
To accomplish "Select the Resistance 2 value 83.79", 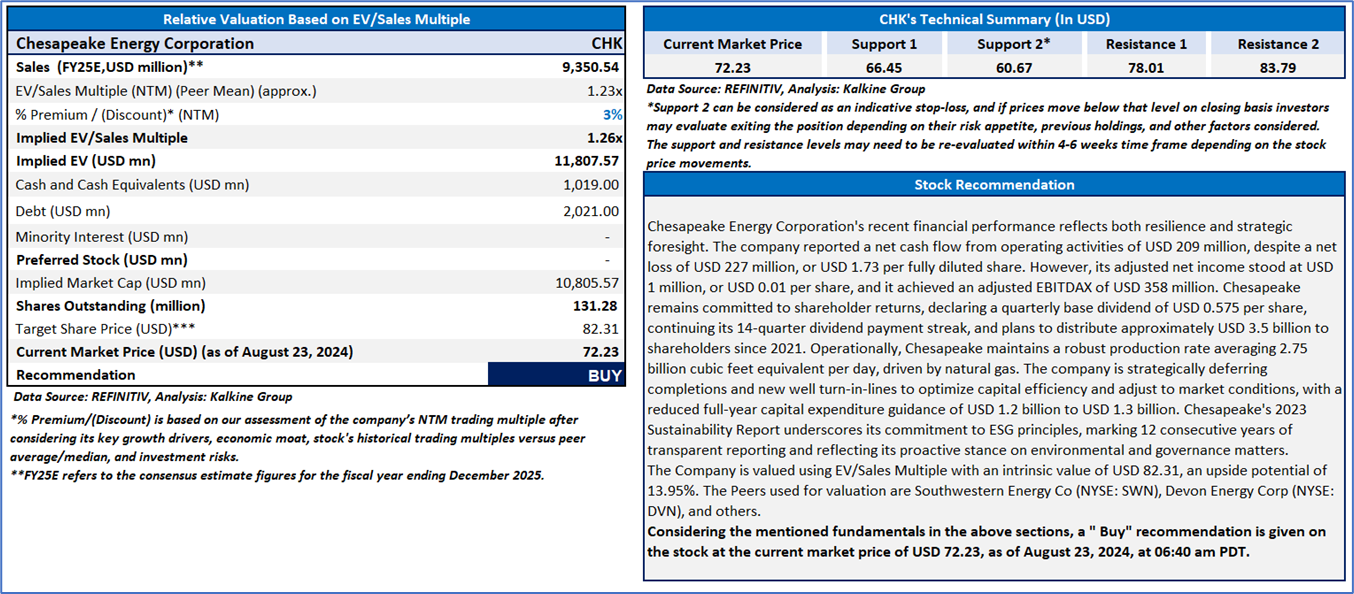I will [1278, 65].
